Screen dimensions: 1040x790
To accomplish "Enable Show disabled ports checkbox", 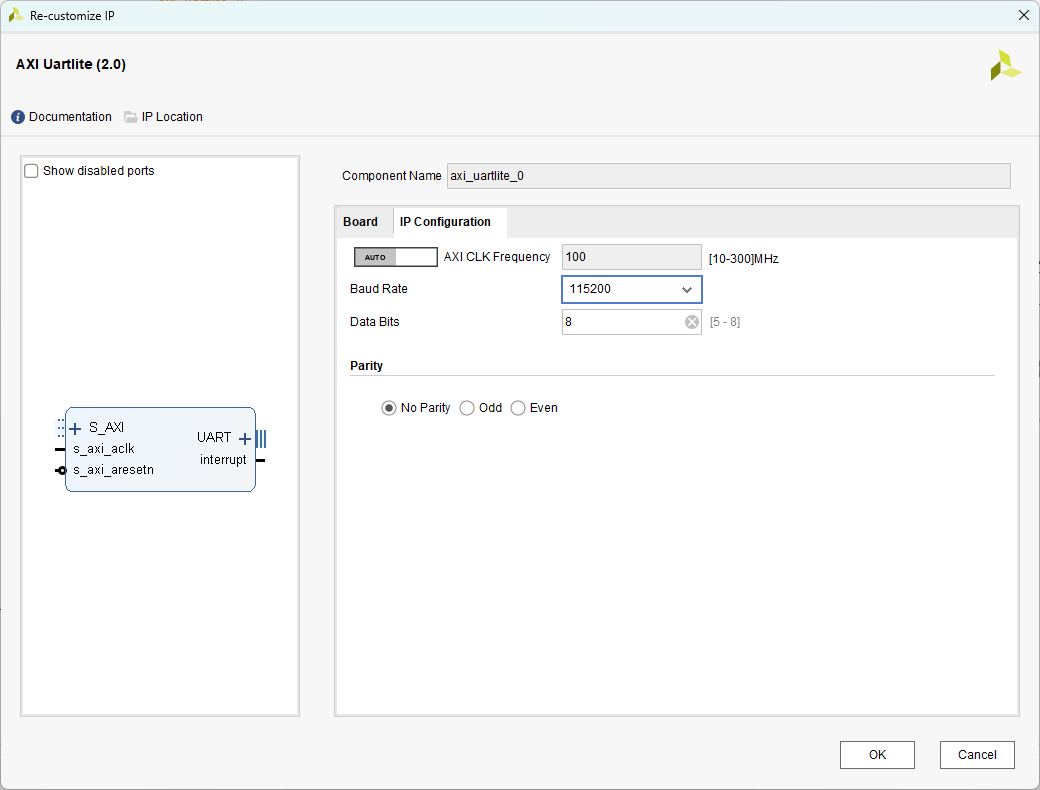I will pos(31,171).
